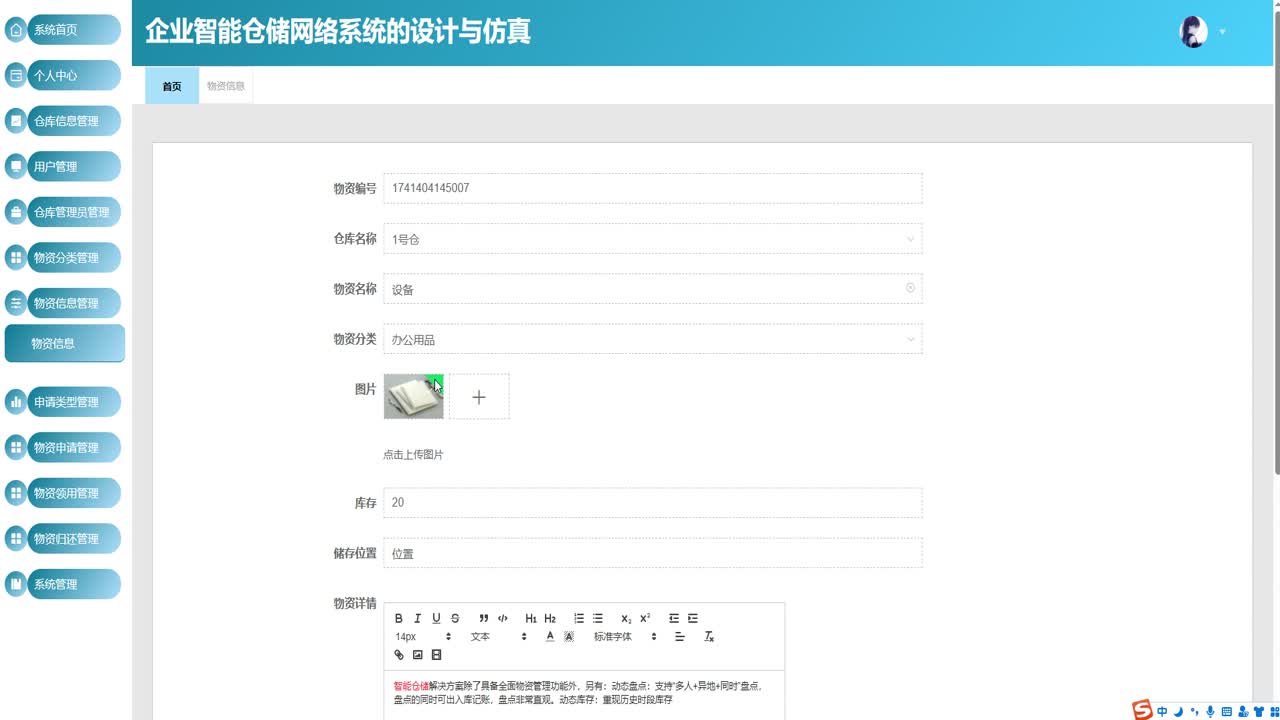Insert an image in the editor
The height and width of the screenshot is (720, 1280).
pyautogui.click(x=418, y=655)
